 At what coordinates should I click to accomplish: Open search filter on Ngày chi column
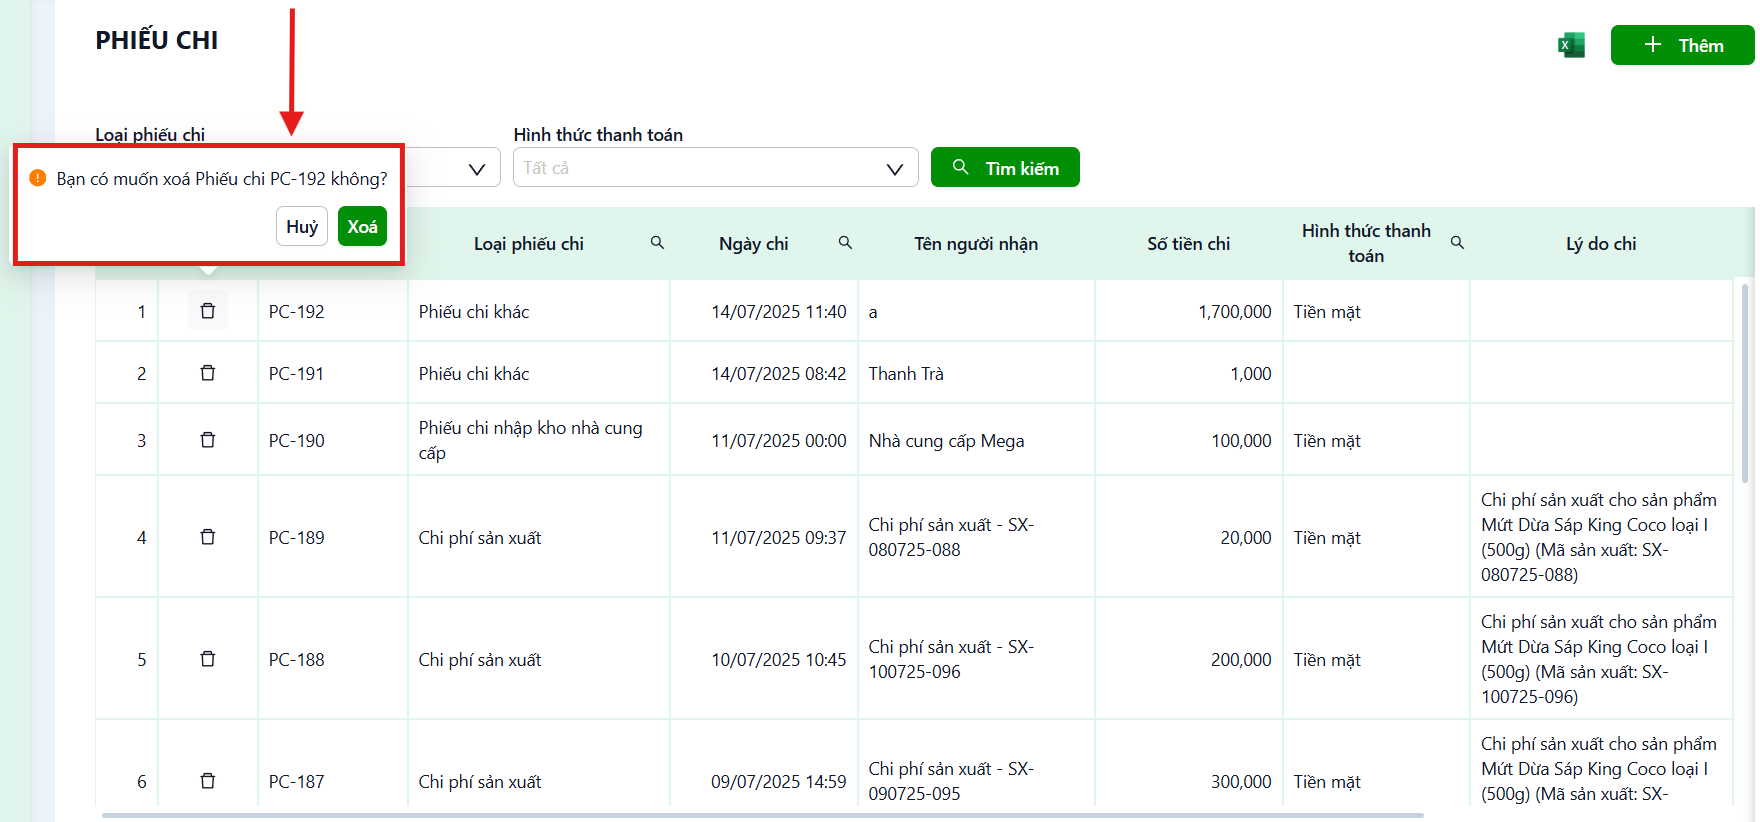[x=845, y=243]
